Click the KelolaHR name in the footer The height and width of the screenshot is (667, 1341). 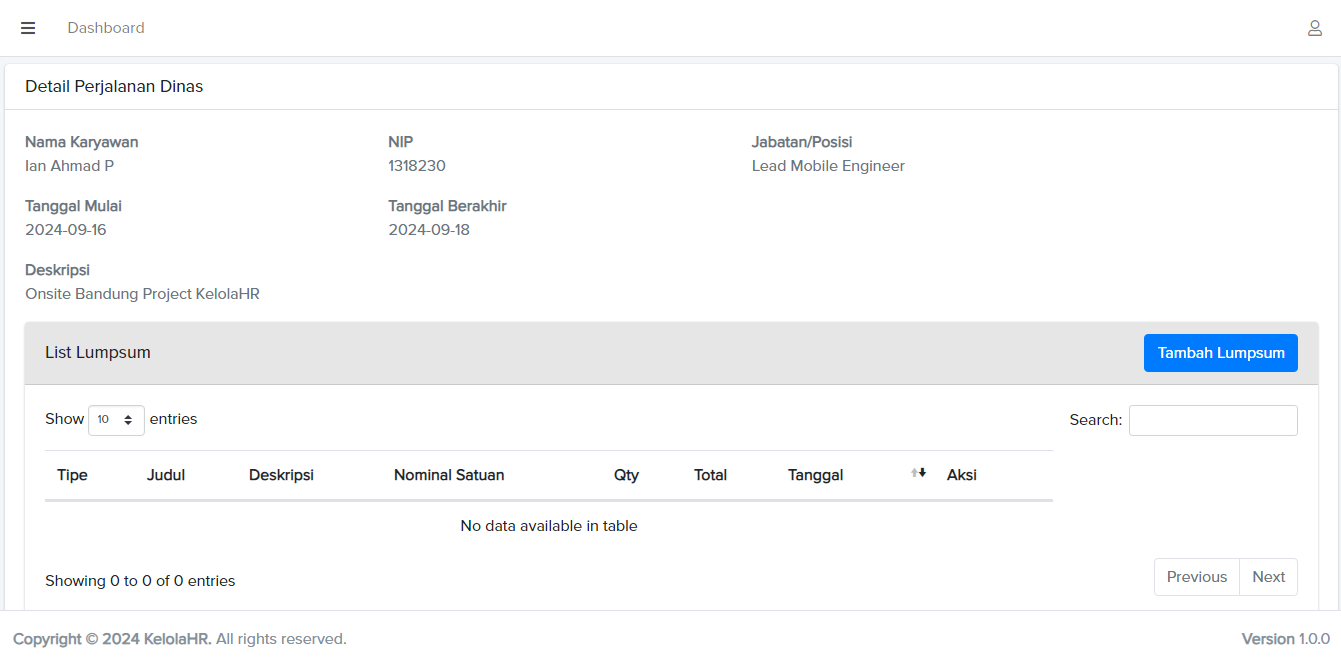[177, 639]
